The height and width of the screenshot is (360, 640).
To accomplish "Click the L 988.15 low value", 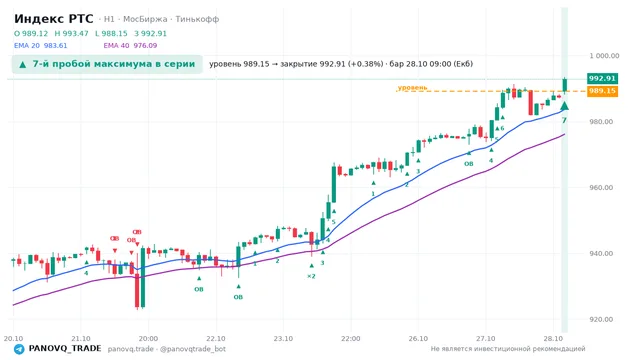I will (x=111, y=33).
